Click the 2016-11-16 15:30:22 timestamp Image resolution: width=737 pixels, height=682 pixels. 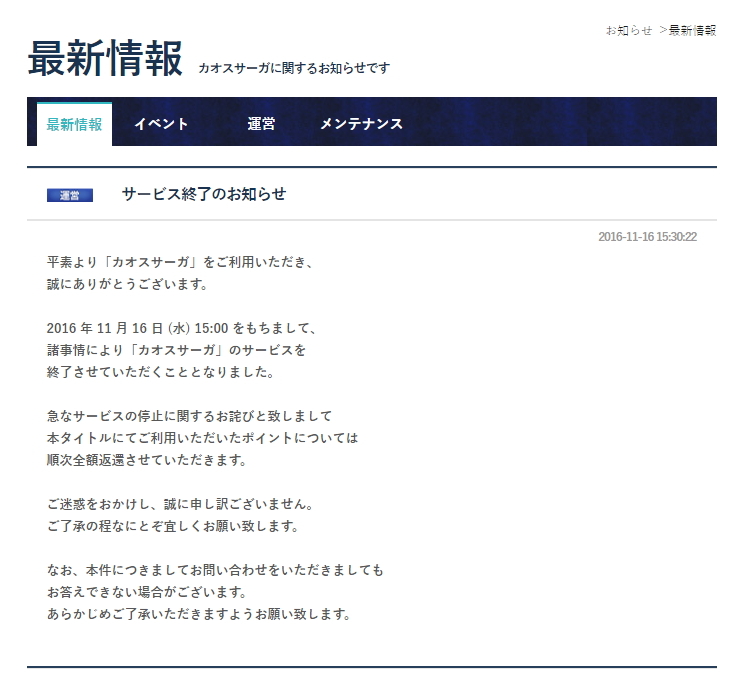click(x=647, y=237)
